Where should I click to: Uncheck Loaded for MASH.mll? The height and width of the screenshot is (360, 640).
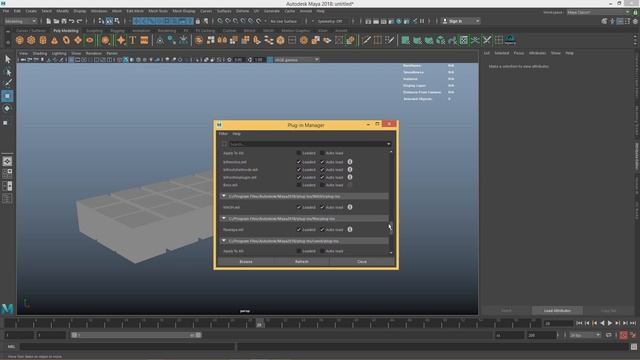(x=299, y=207)
